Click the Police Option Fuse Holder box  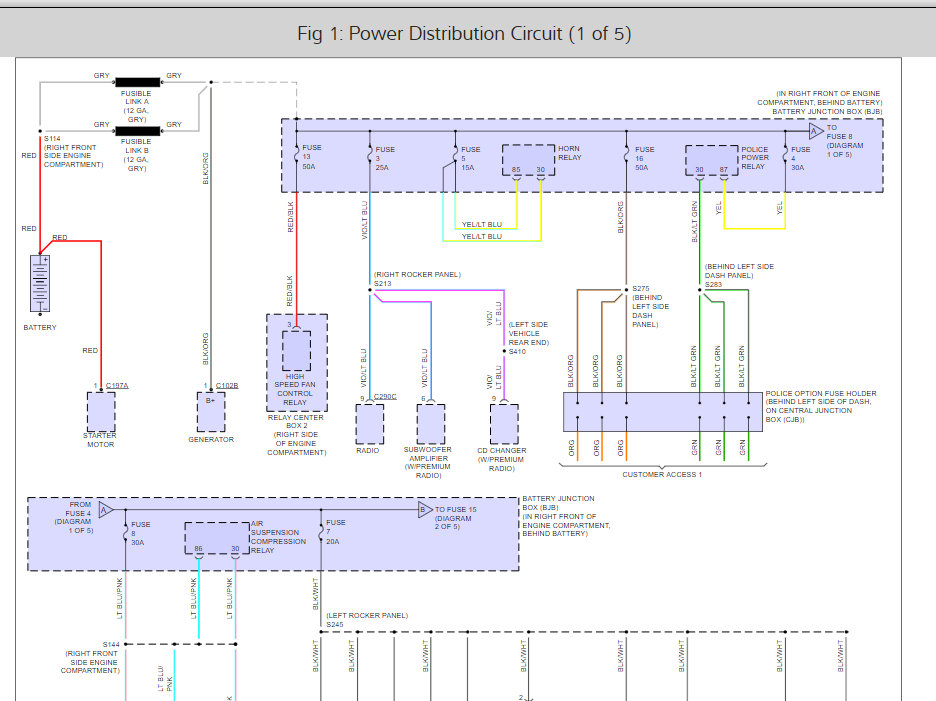pos(663,412)
